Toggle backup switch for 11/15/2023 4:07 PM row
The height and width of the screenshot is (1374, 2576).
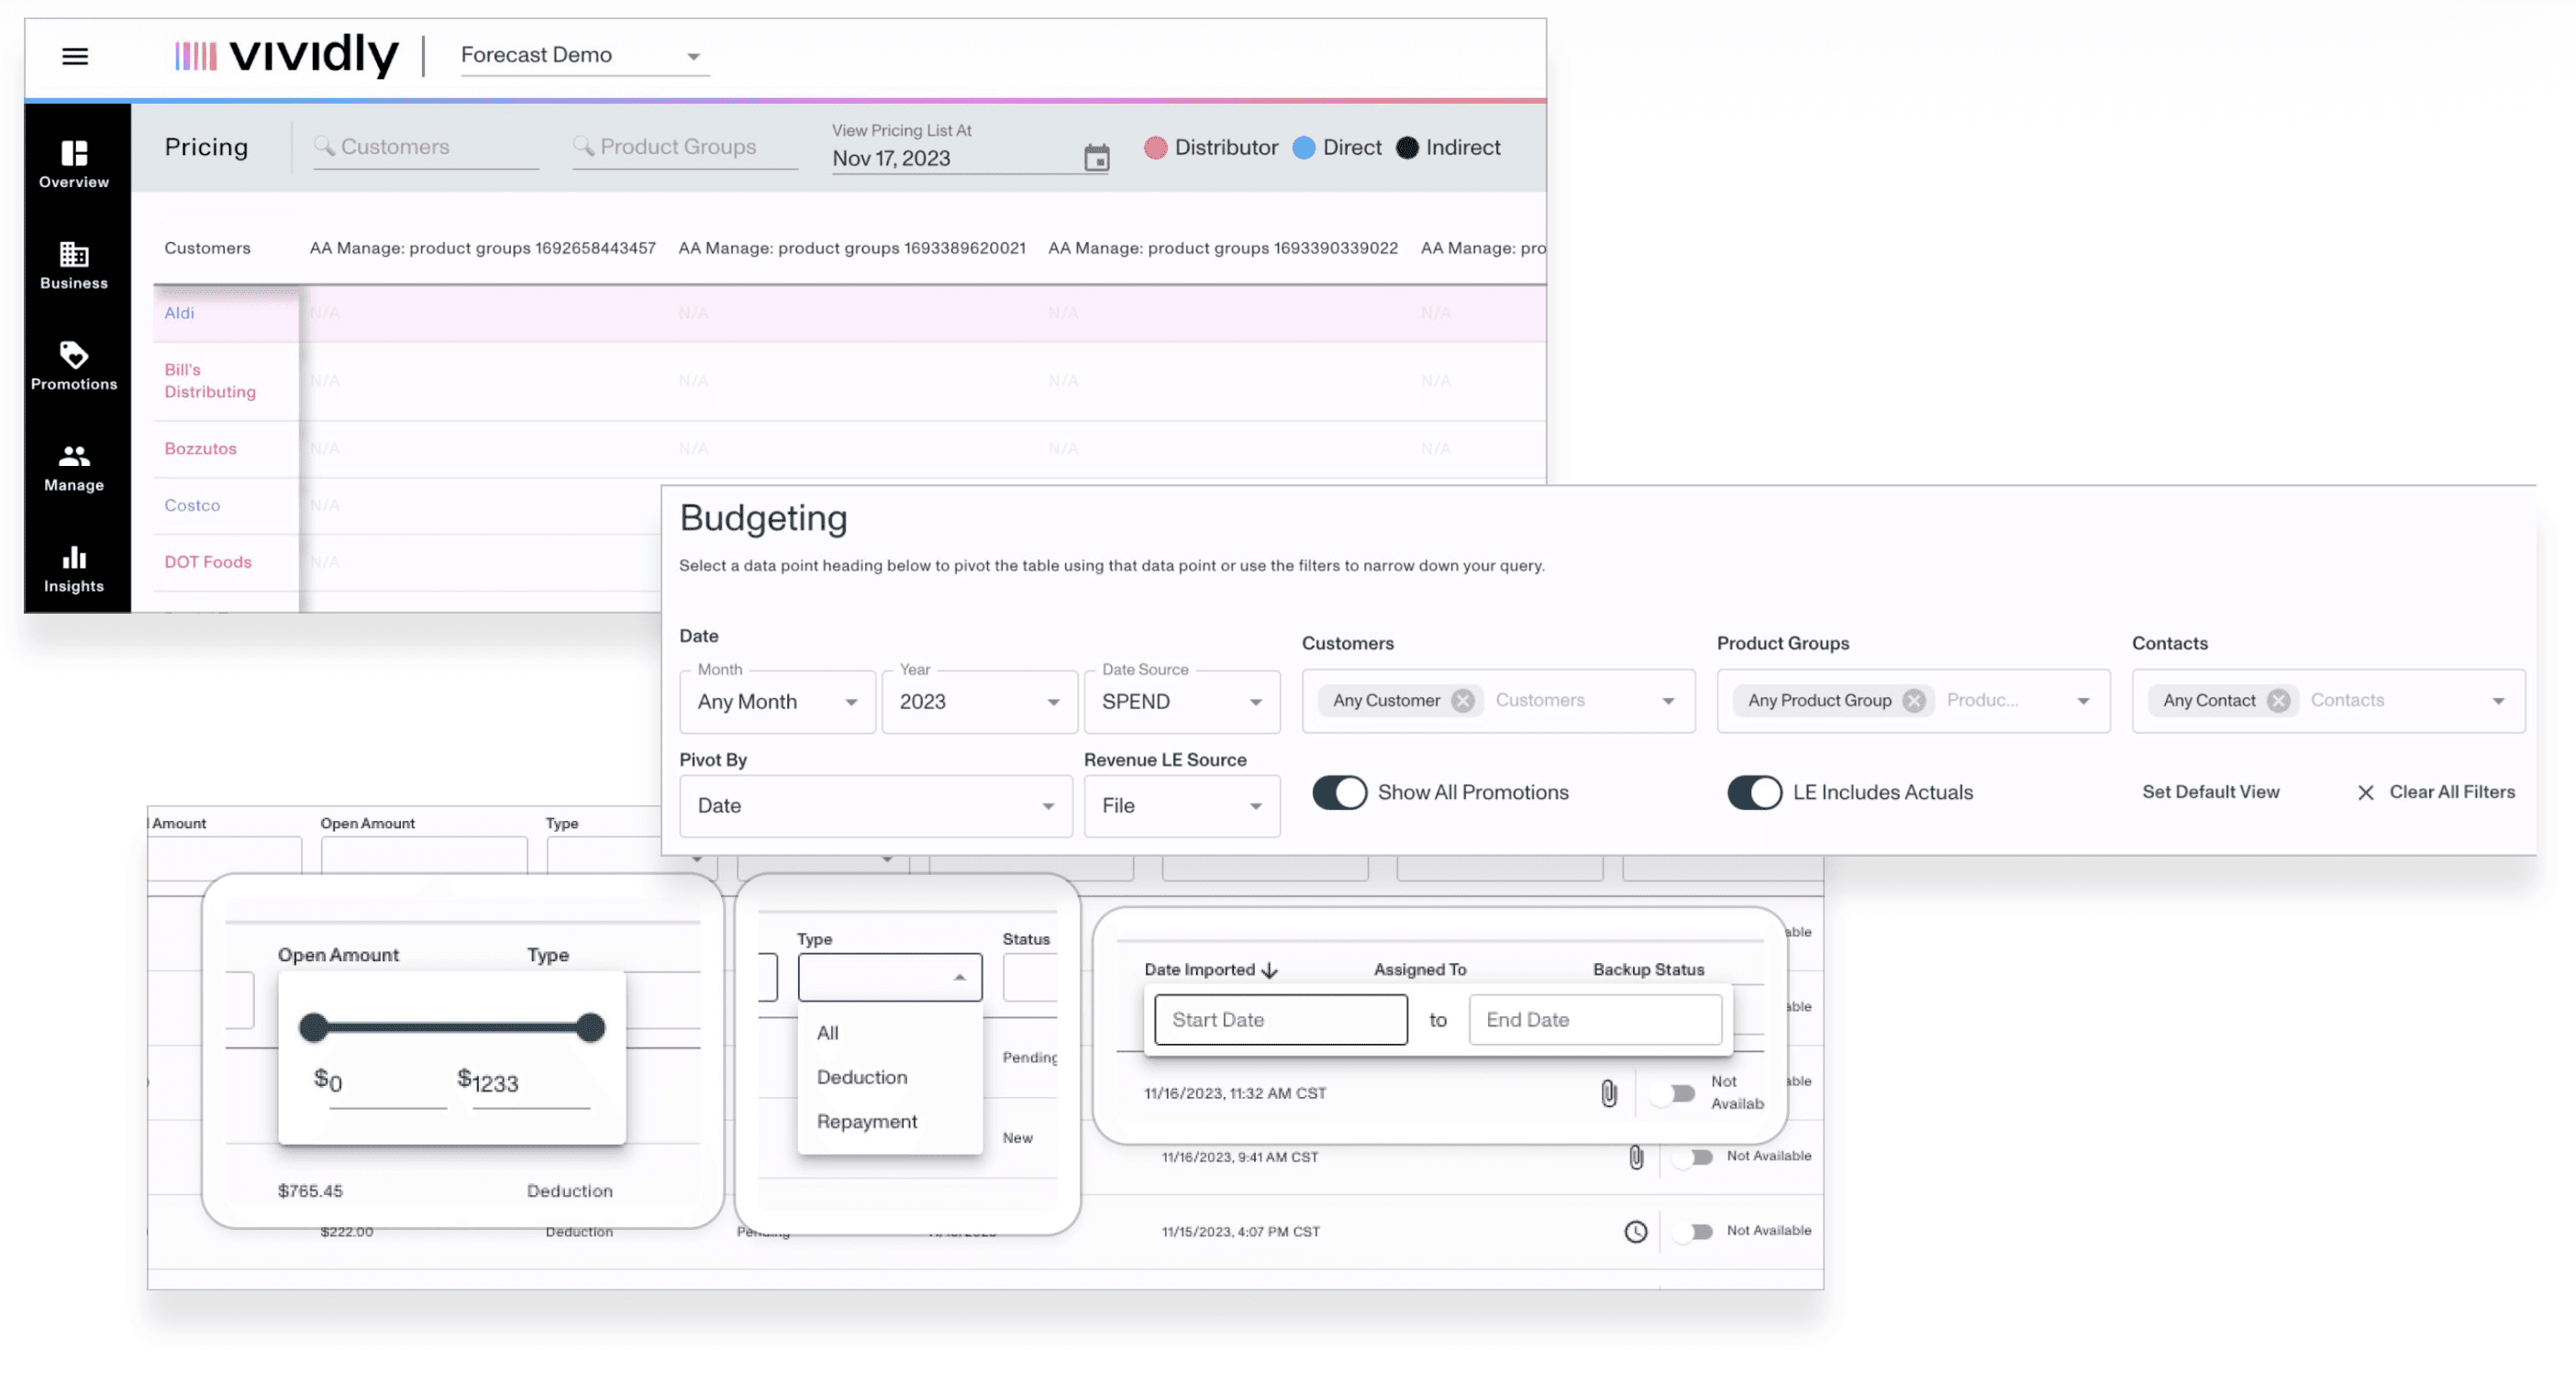click(1694, 1231)
